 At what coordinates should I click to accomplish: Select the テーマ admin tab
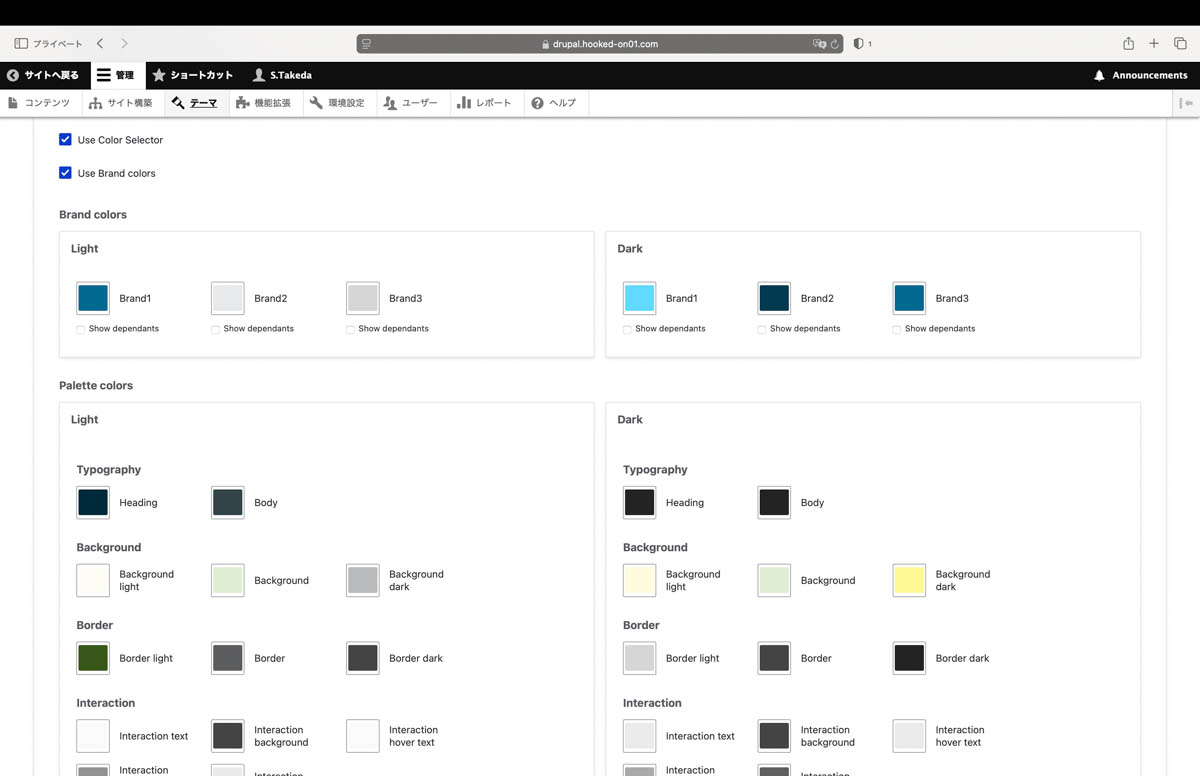195,103
